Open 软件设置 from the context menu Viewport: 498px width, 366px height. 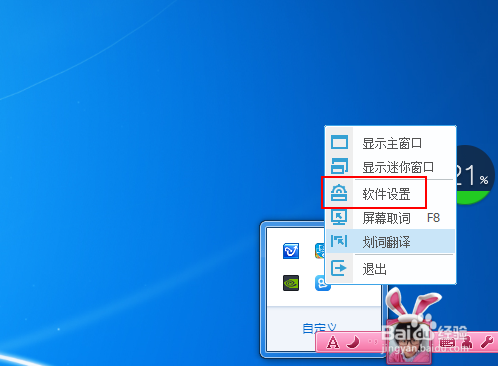click(390, 194)
